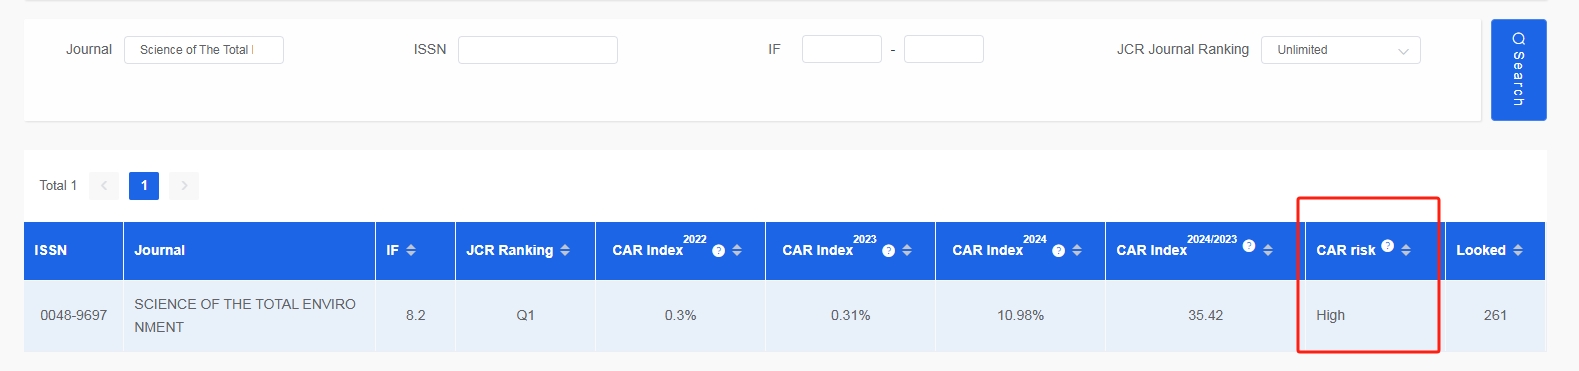Sort by CAR Index 2024
1579x371 pixels.
[1077, 250]
